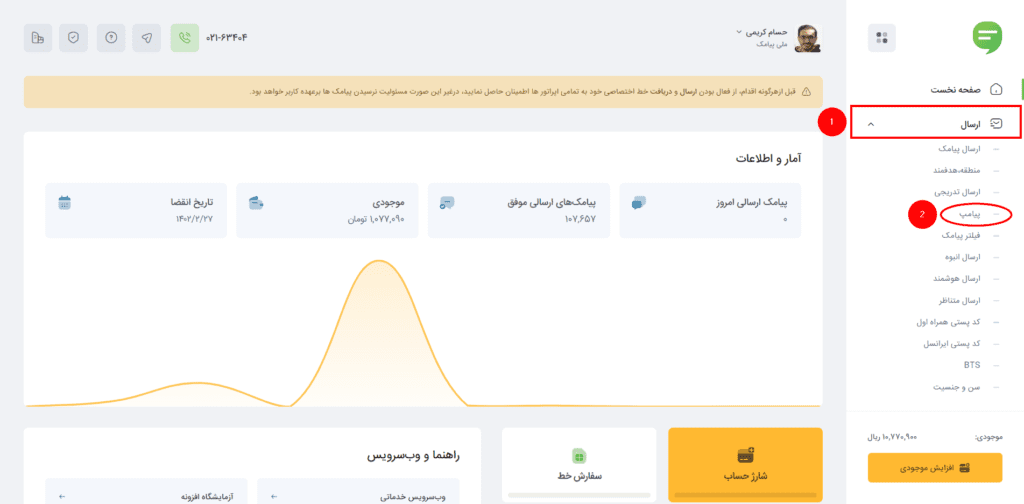Click message icon on پیامک‌های ارسالی موفق
The image size is (1024, 504).
(447, 203)
